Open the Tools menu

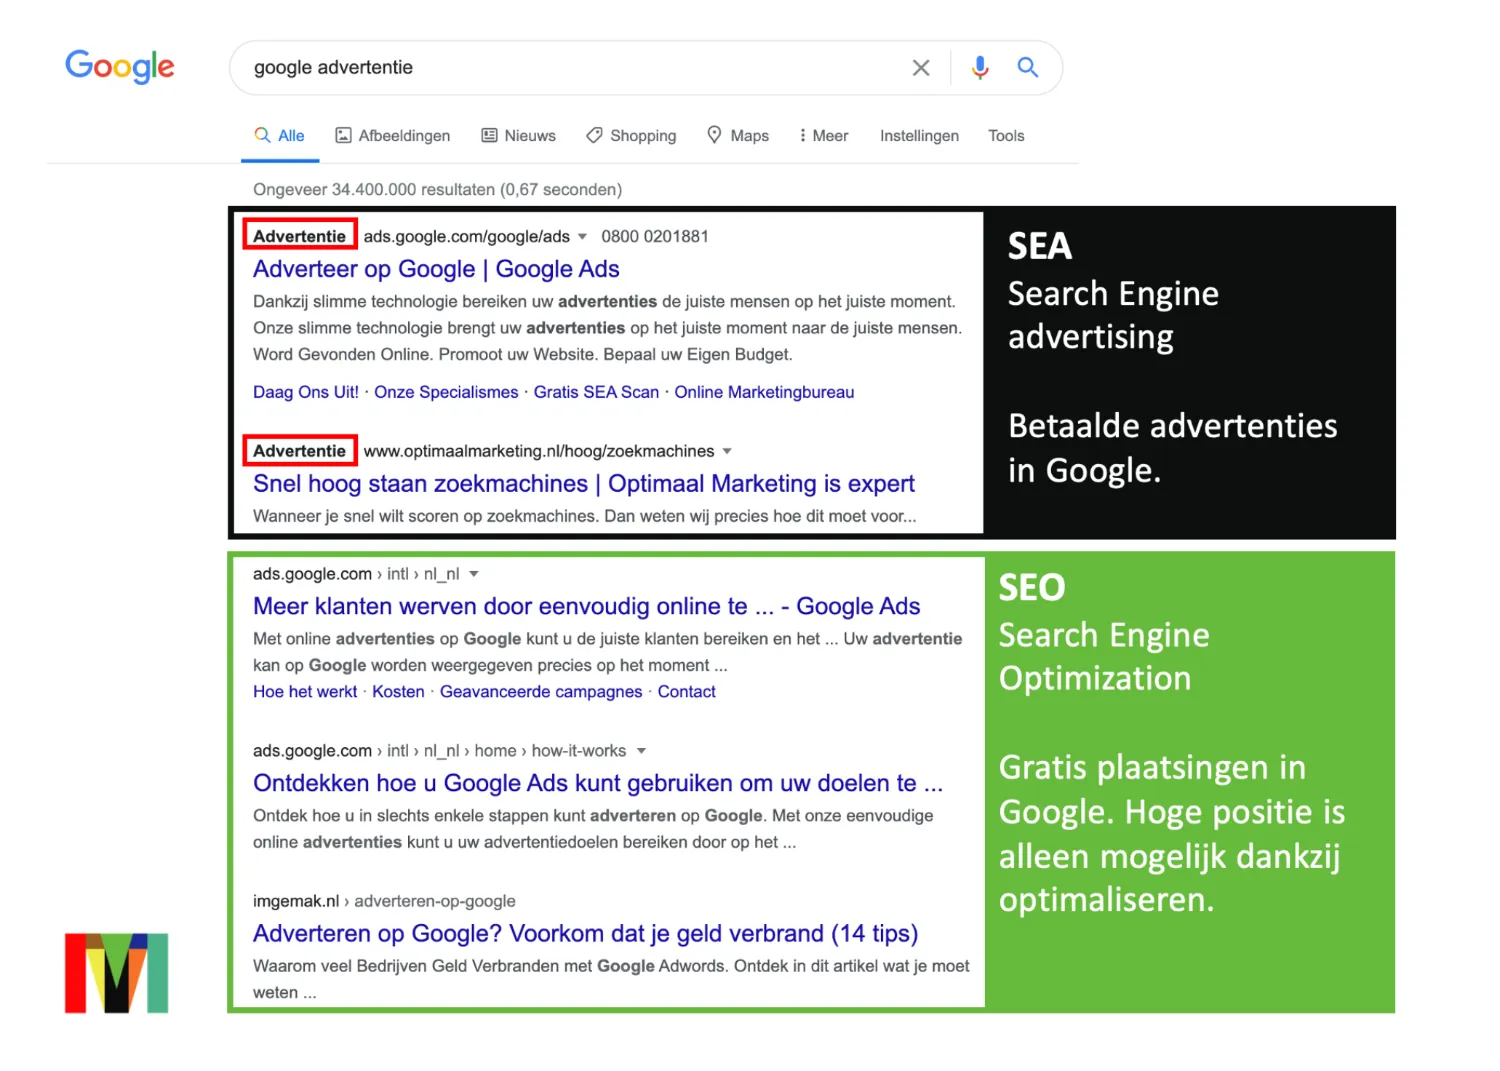[x=1006, y=136]
